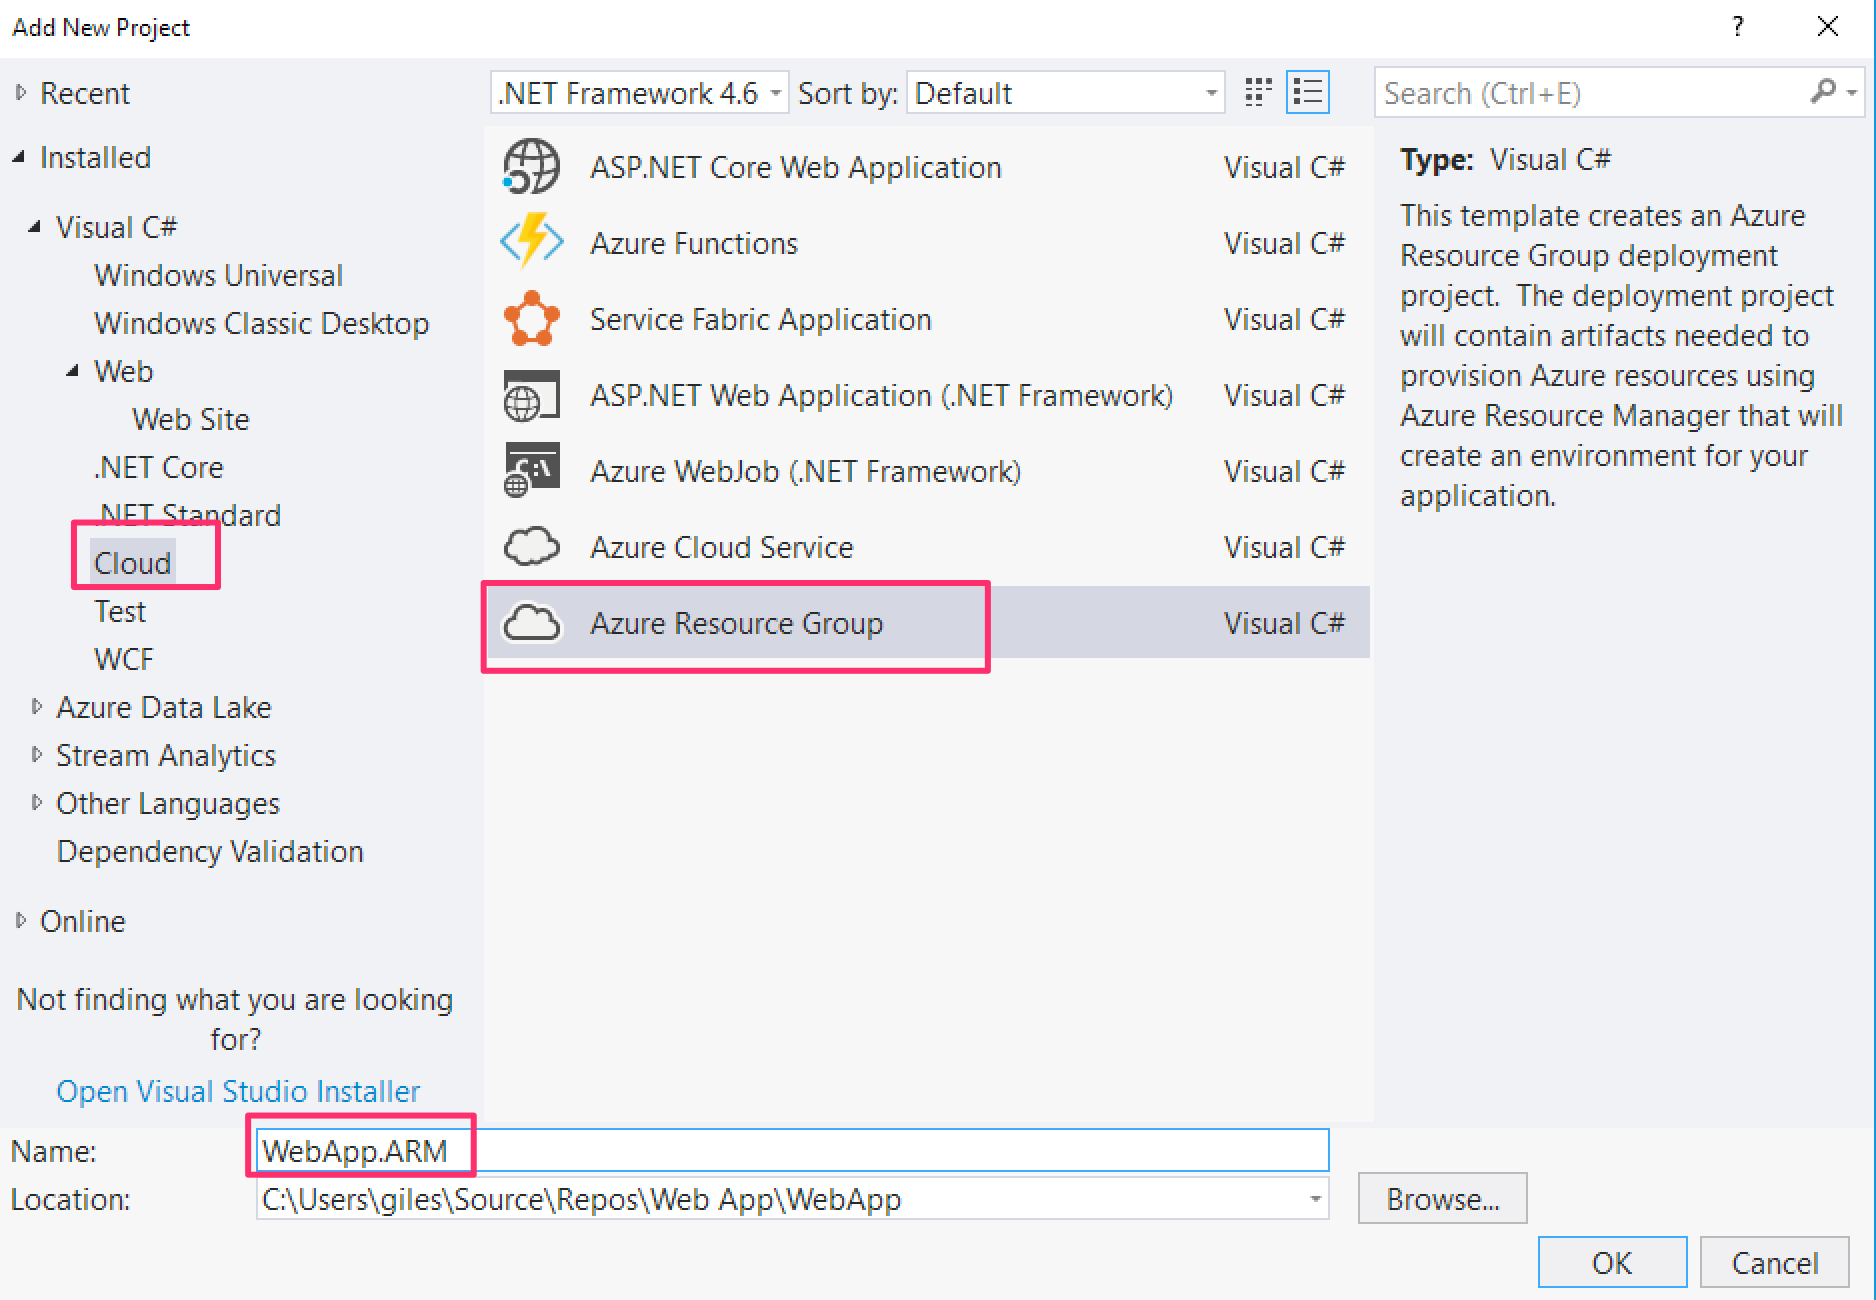Click the Search (Ctrl+E) box
The width and height of the screenshot is (1876, 1300).
[x=1619, y=93]
